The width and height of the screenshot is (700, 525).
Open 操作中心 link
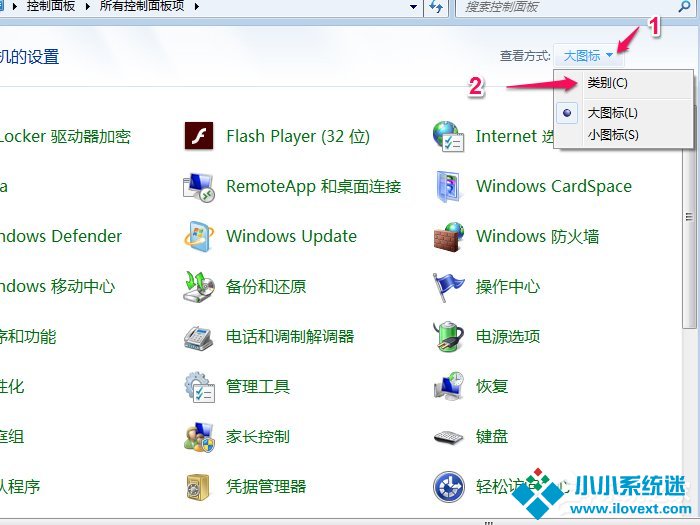coord(508,287)
